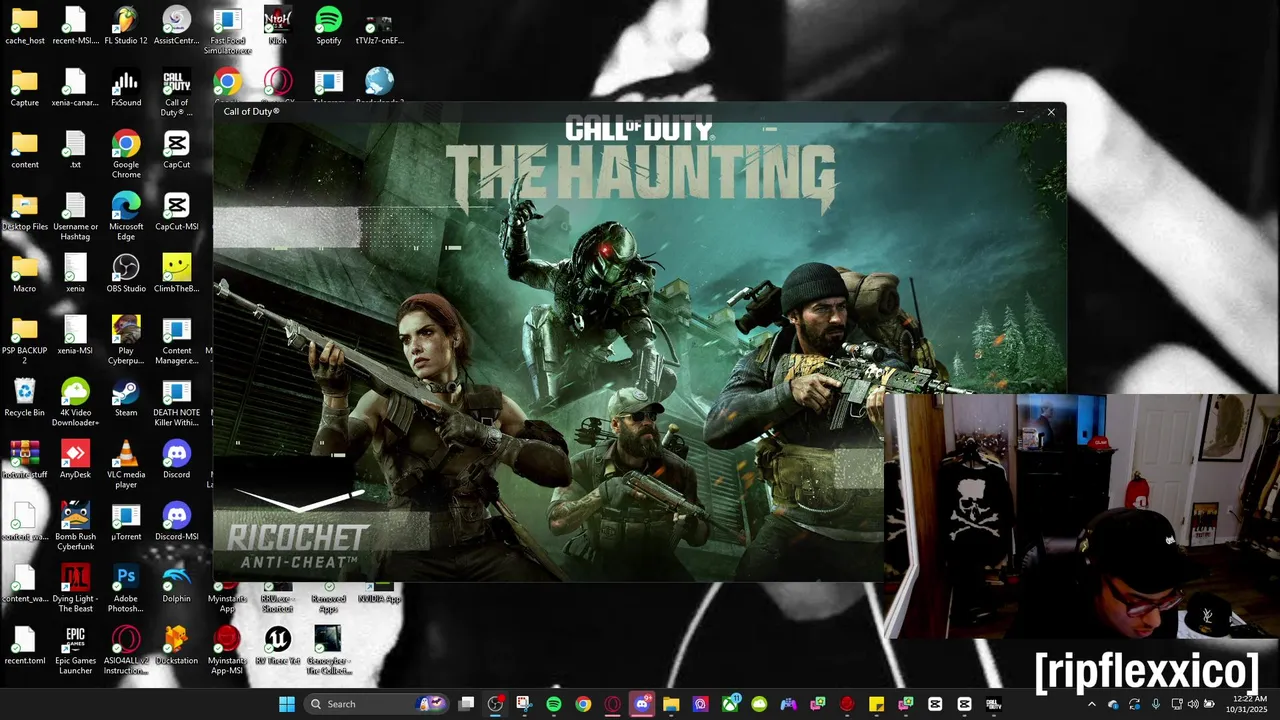Open the Fast Food Simulator.exe icon
This screenshot has height=720, width=1280.
pos(227,32)
